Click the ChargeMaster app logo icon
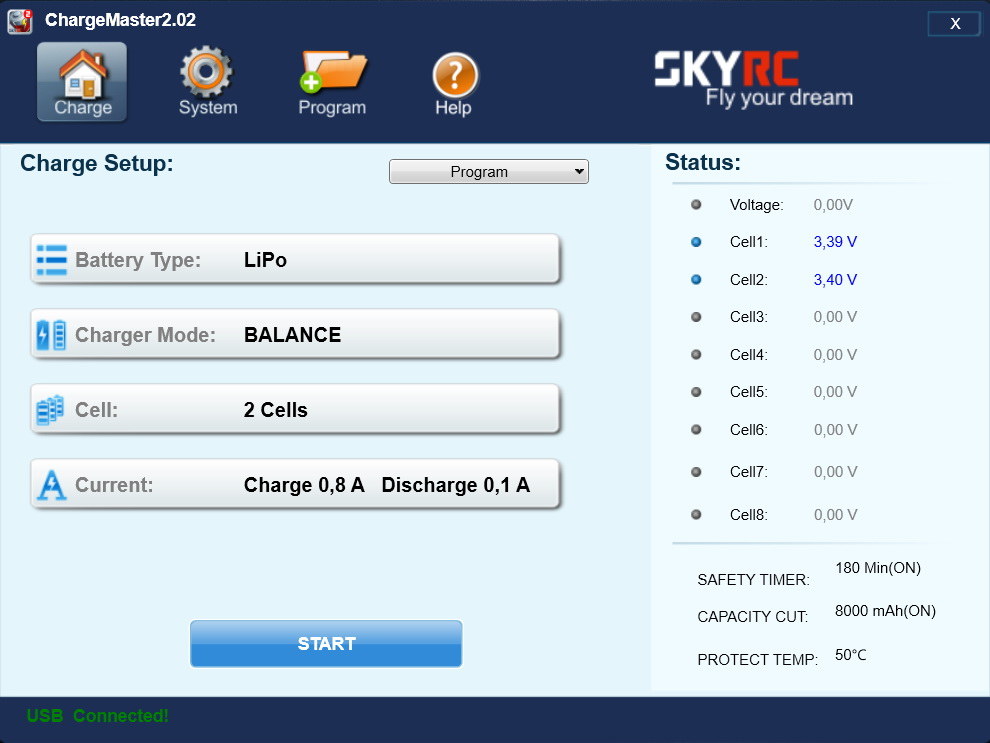990x743 pixels. 20,20
